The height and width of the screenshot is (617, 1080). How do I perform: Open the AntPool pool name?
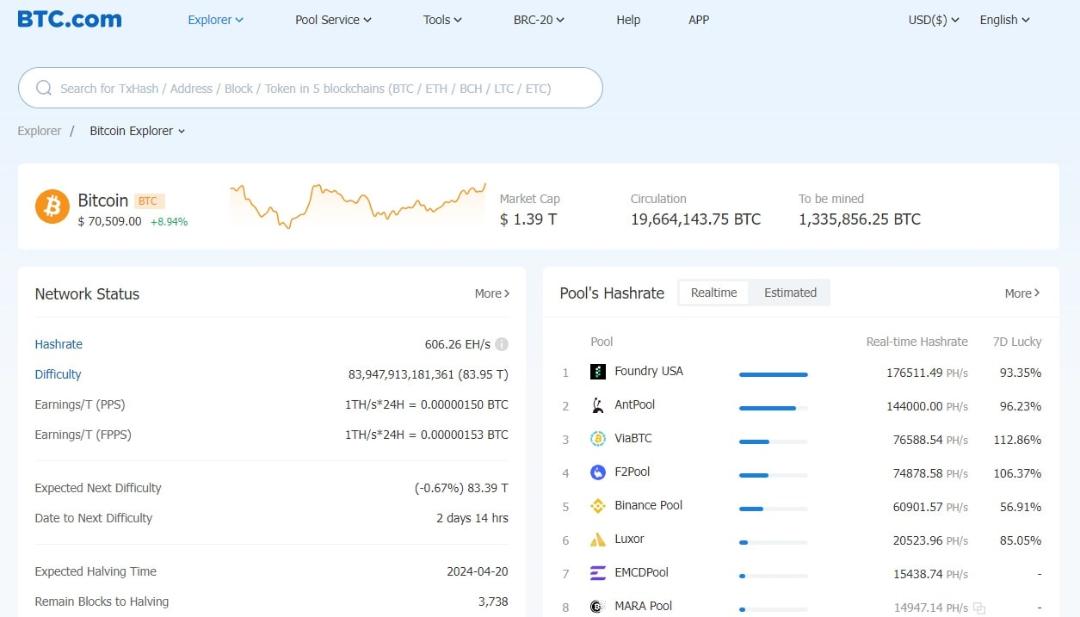coord(634,405)
